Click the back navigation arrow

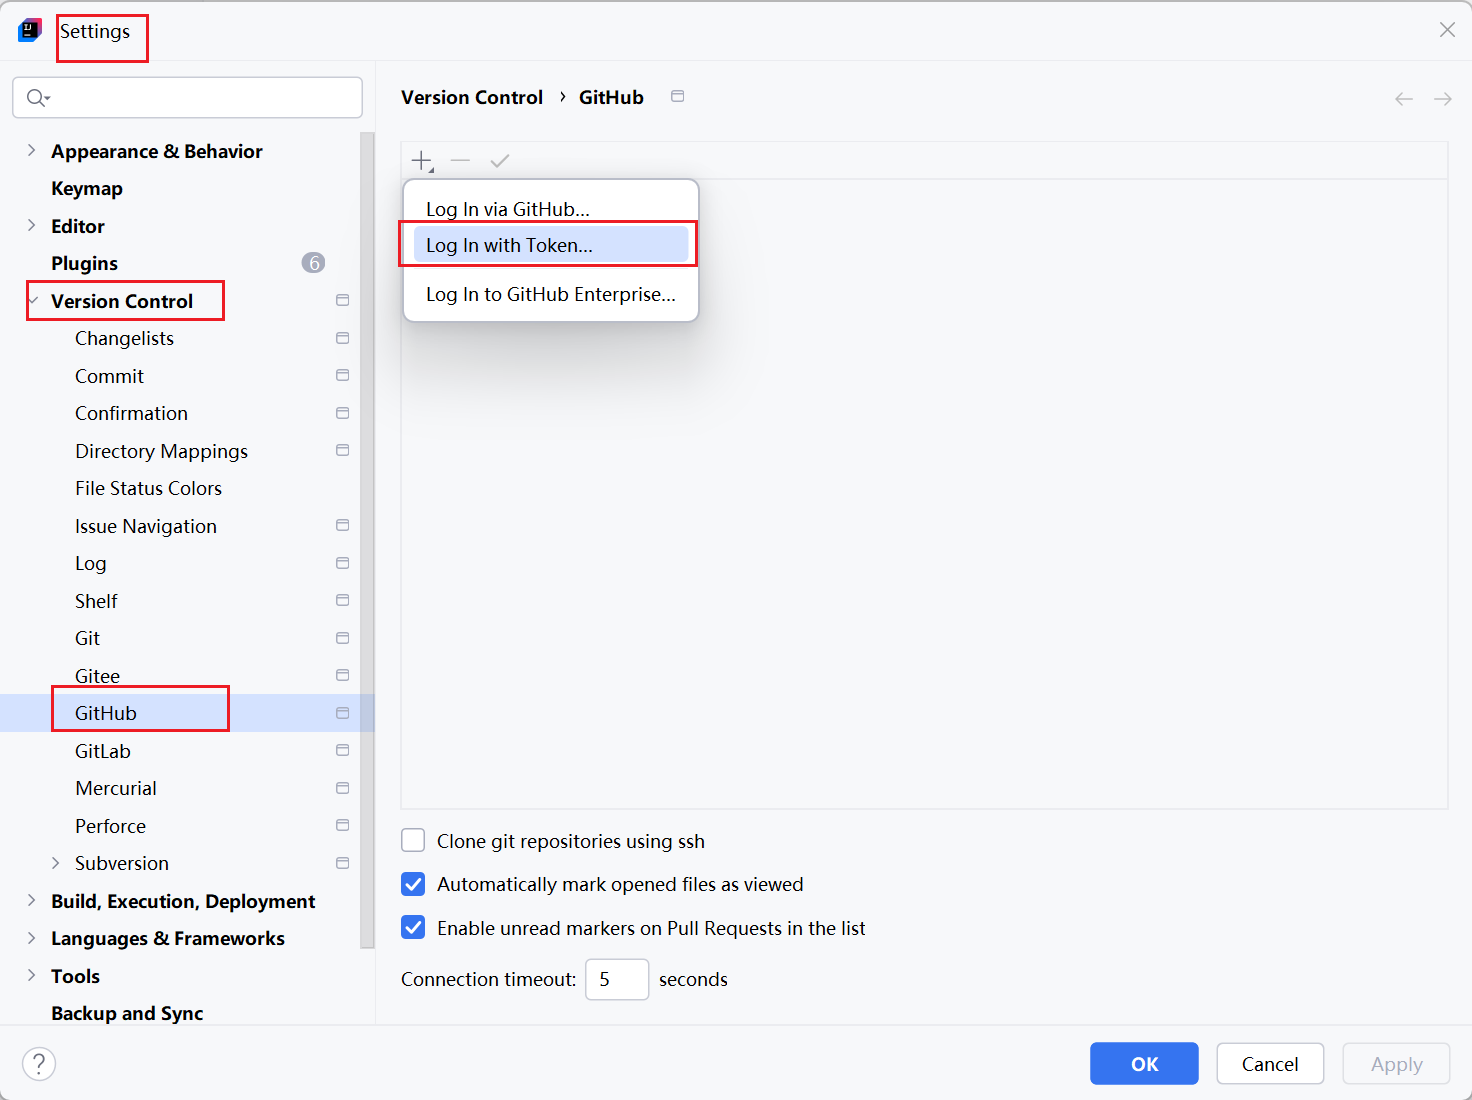1404,98
